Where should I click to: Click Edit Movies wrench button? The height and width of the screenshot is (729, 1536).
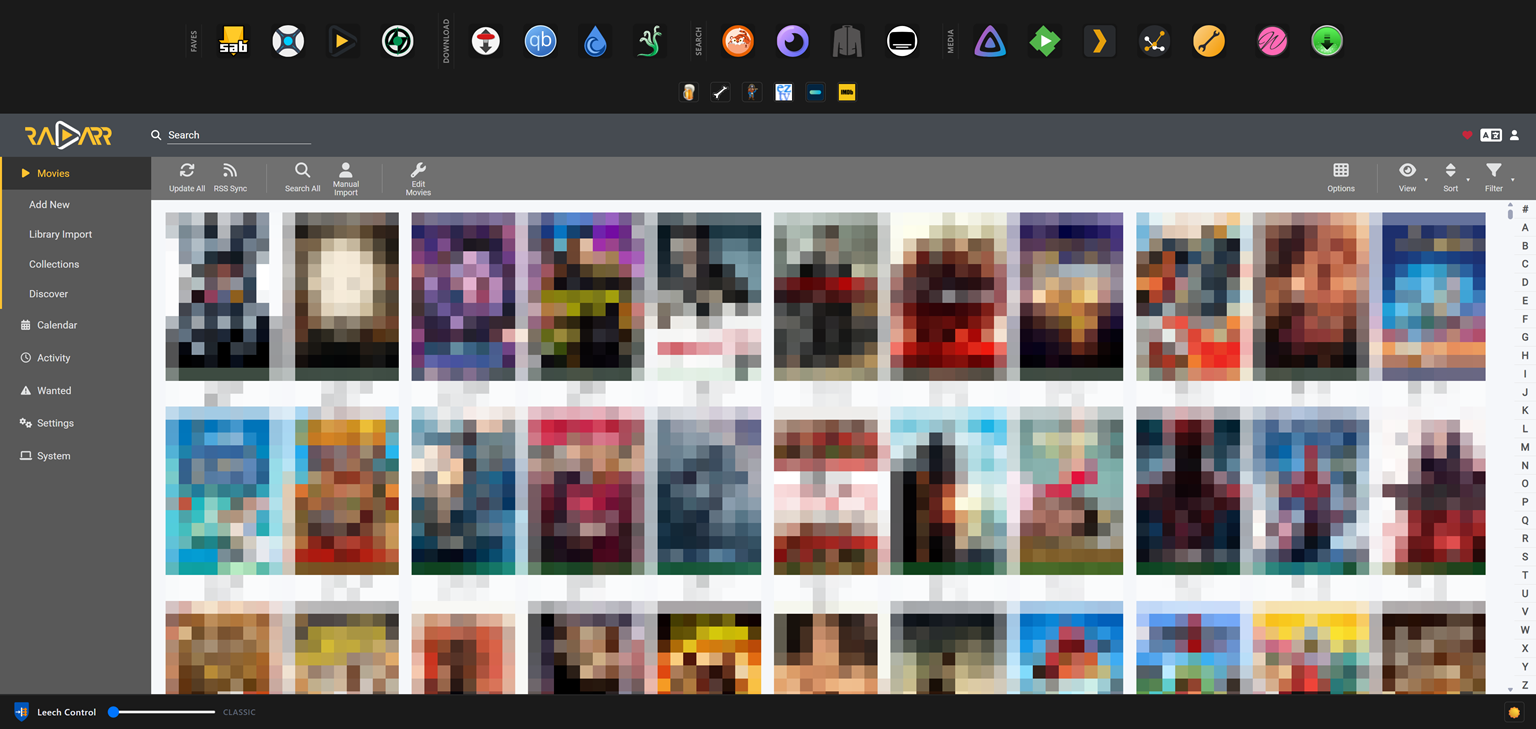(x=418, y=178)
